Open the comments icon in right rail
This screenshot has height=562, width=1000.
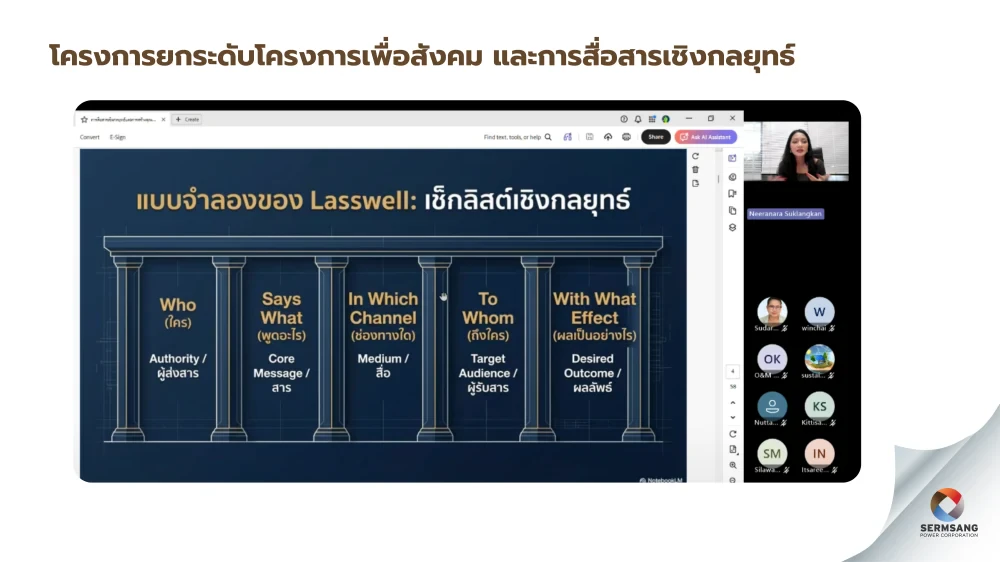[732, 177]
